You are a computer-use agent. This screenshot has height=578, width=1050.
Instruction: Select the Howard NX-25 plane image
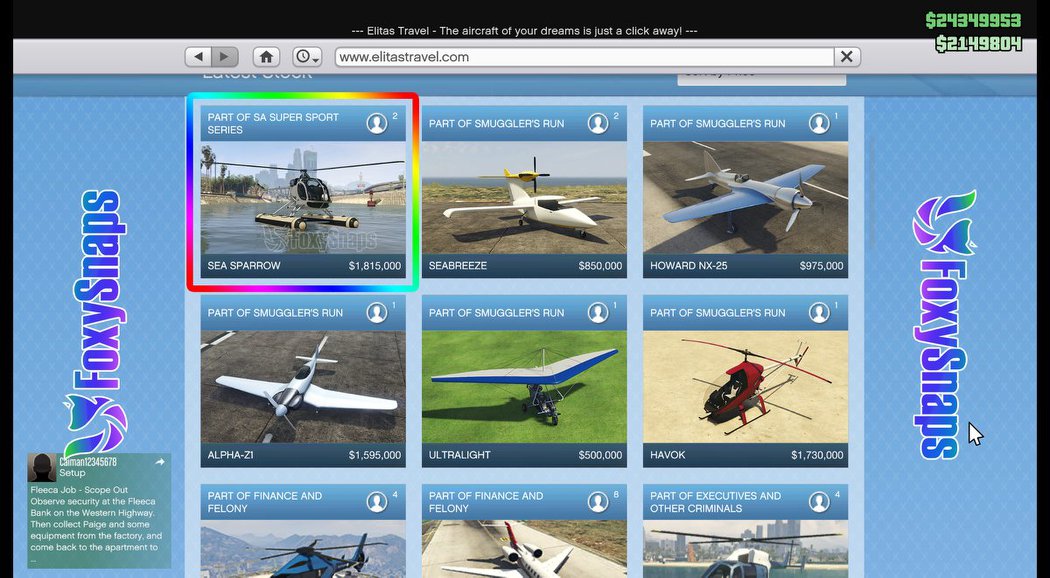(745, 198)
